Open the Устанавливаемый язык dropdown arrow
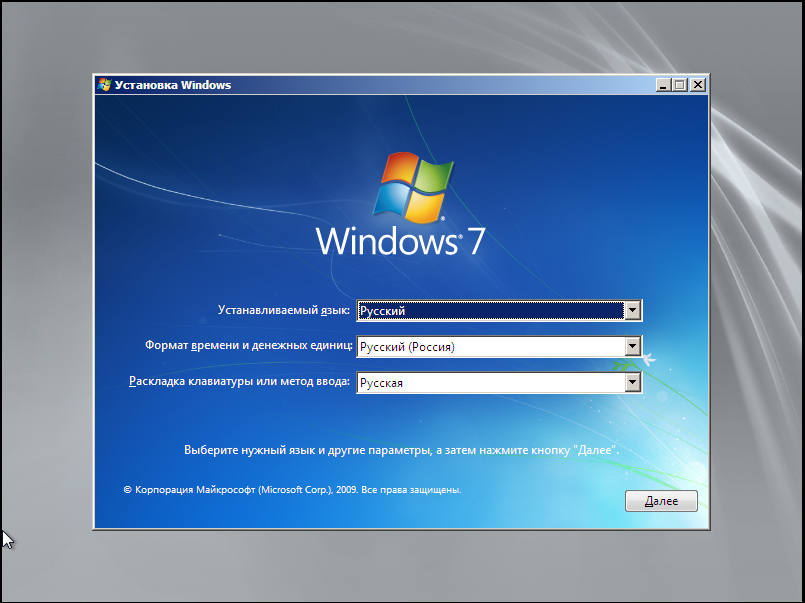This screenshot has height=603, width=805. coord(632,310)
